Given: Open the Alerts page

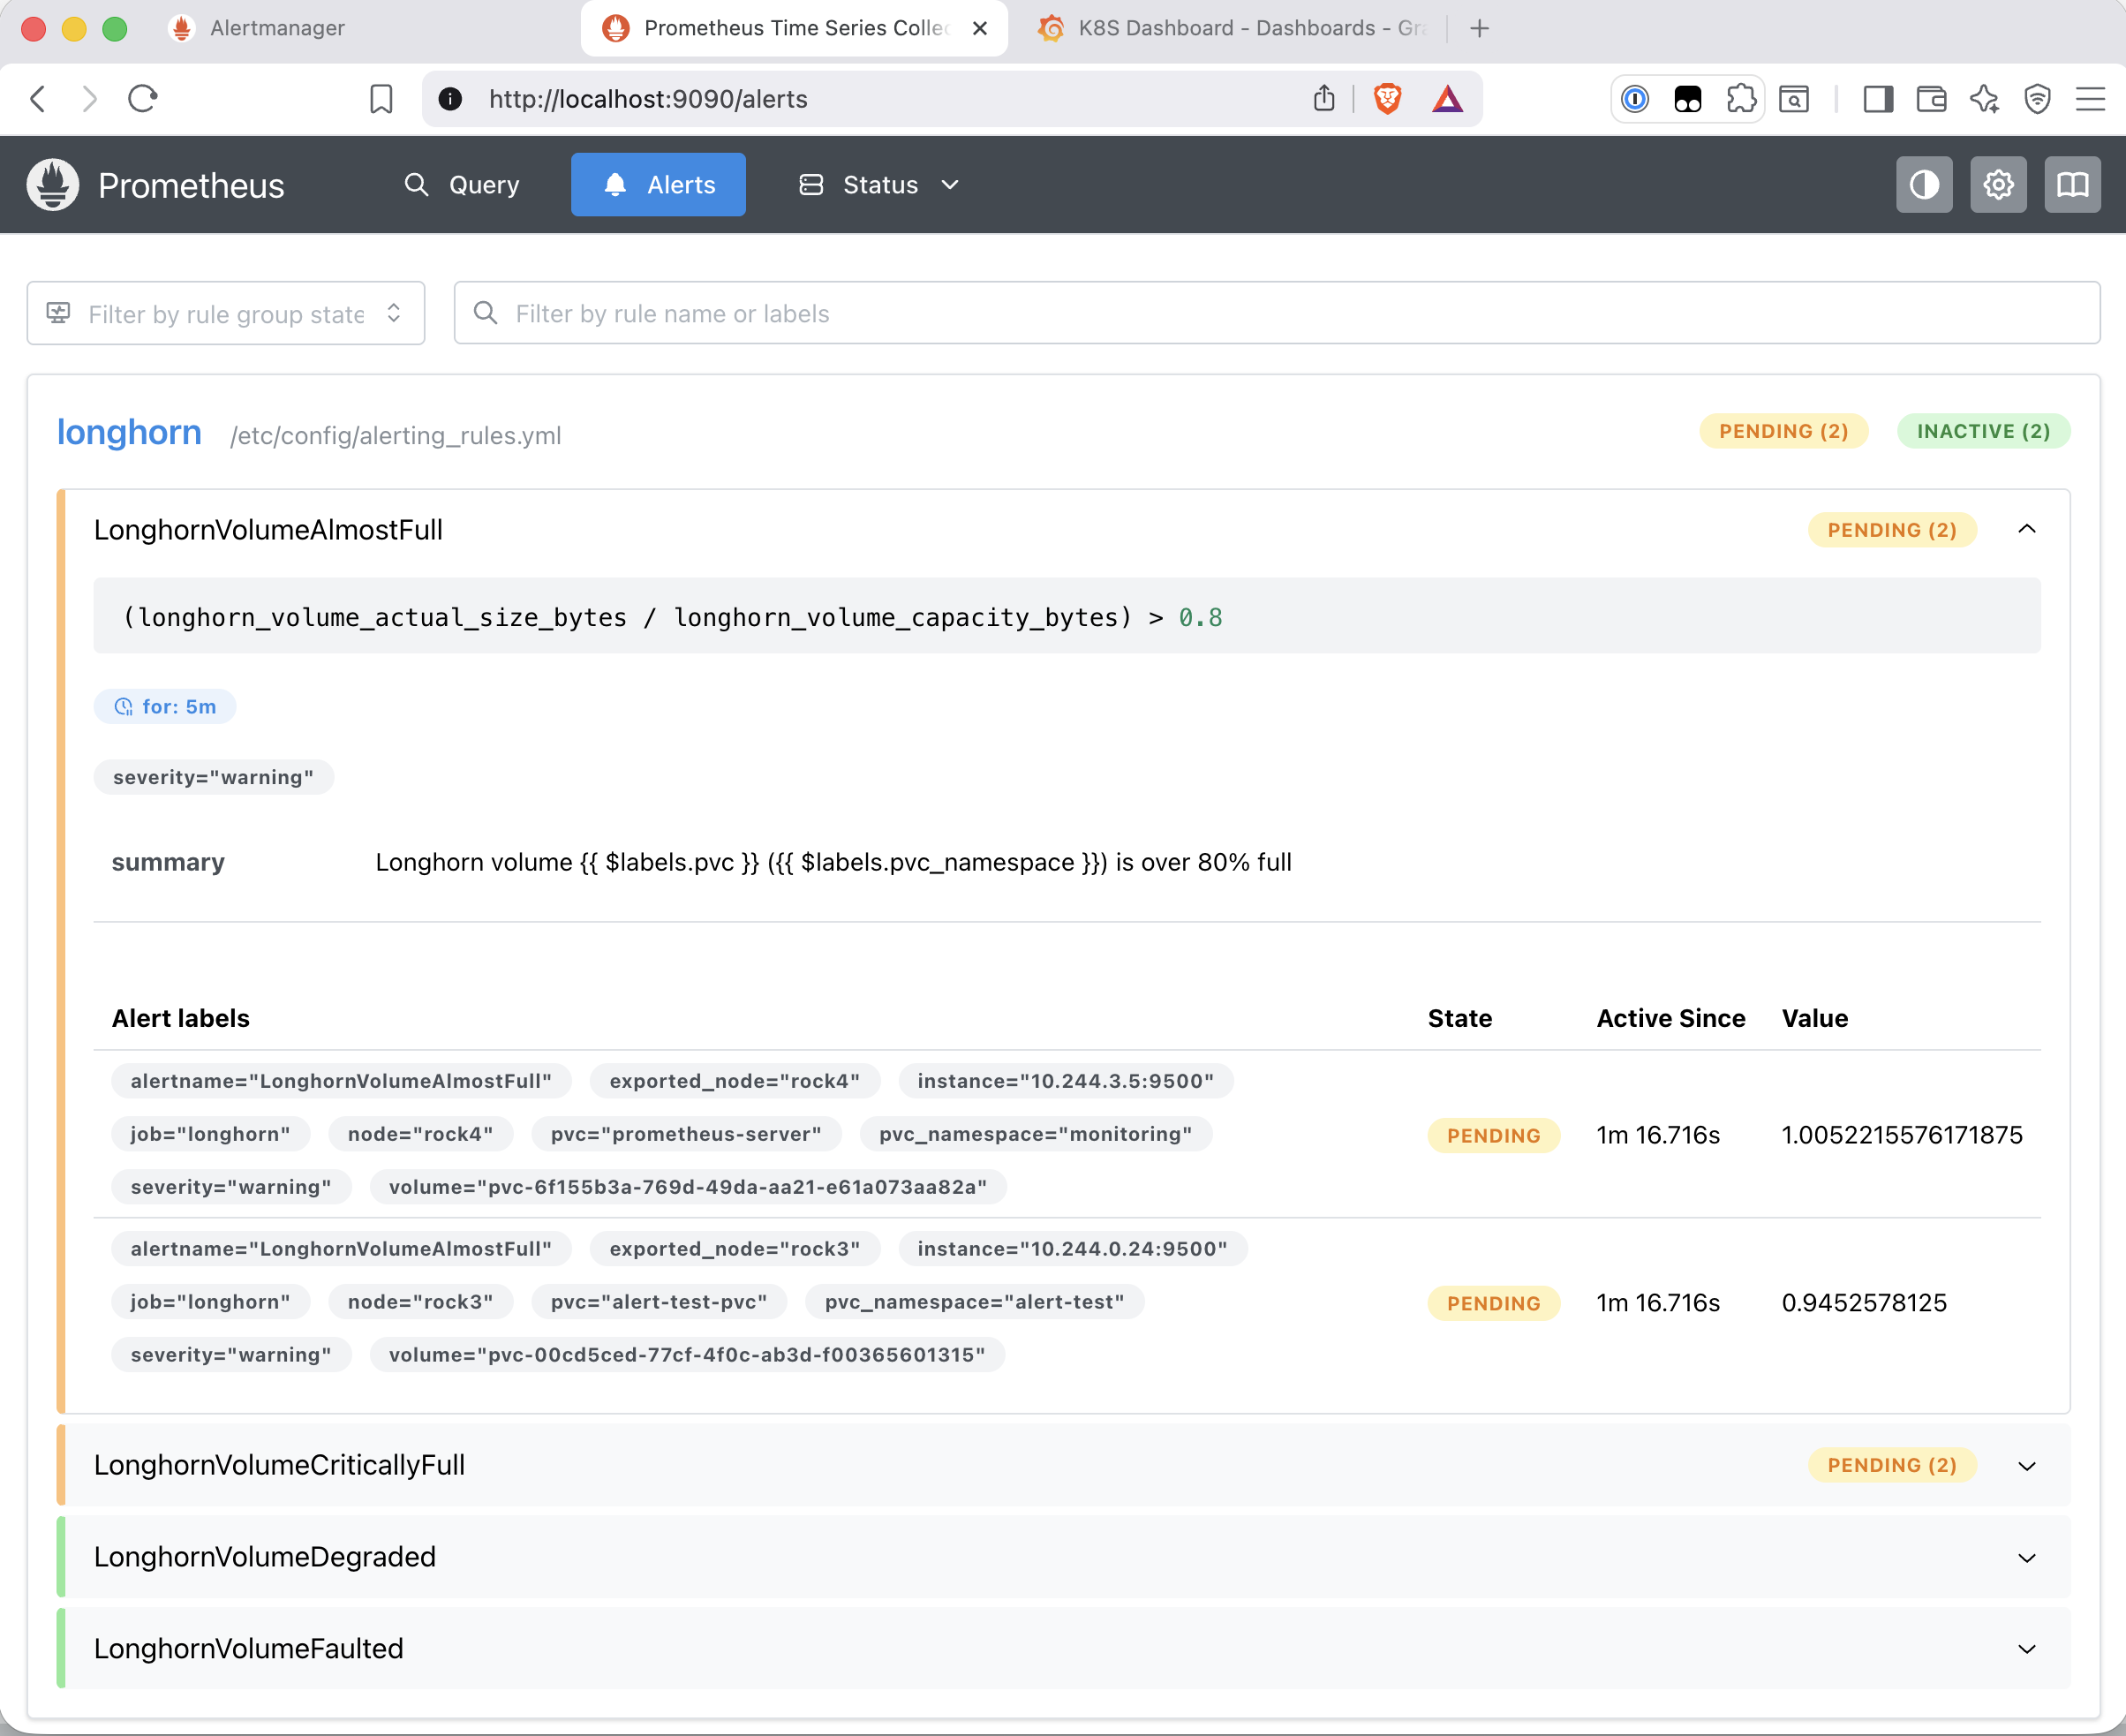Looking at the screenshot, I should click(x=658, y=185).
